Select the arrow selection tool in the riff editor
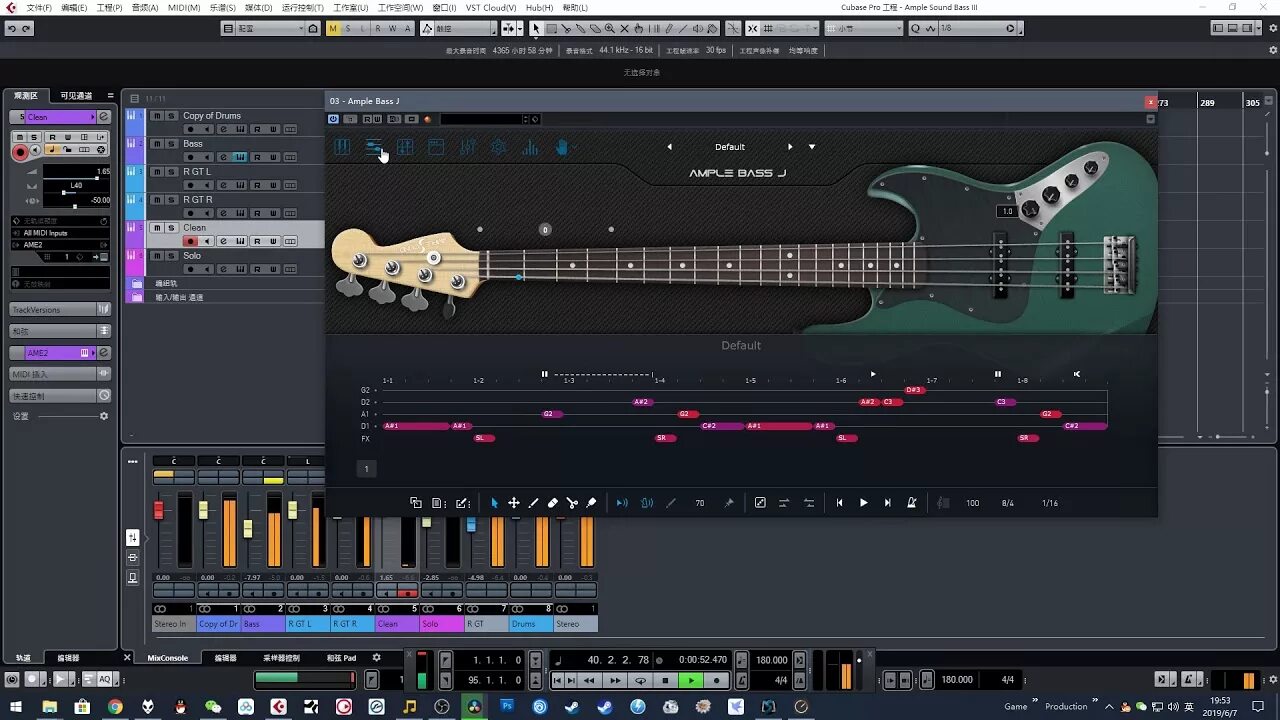 (494, 502)
